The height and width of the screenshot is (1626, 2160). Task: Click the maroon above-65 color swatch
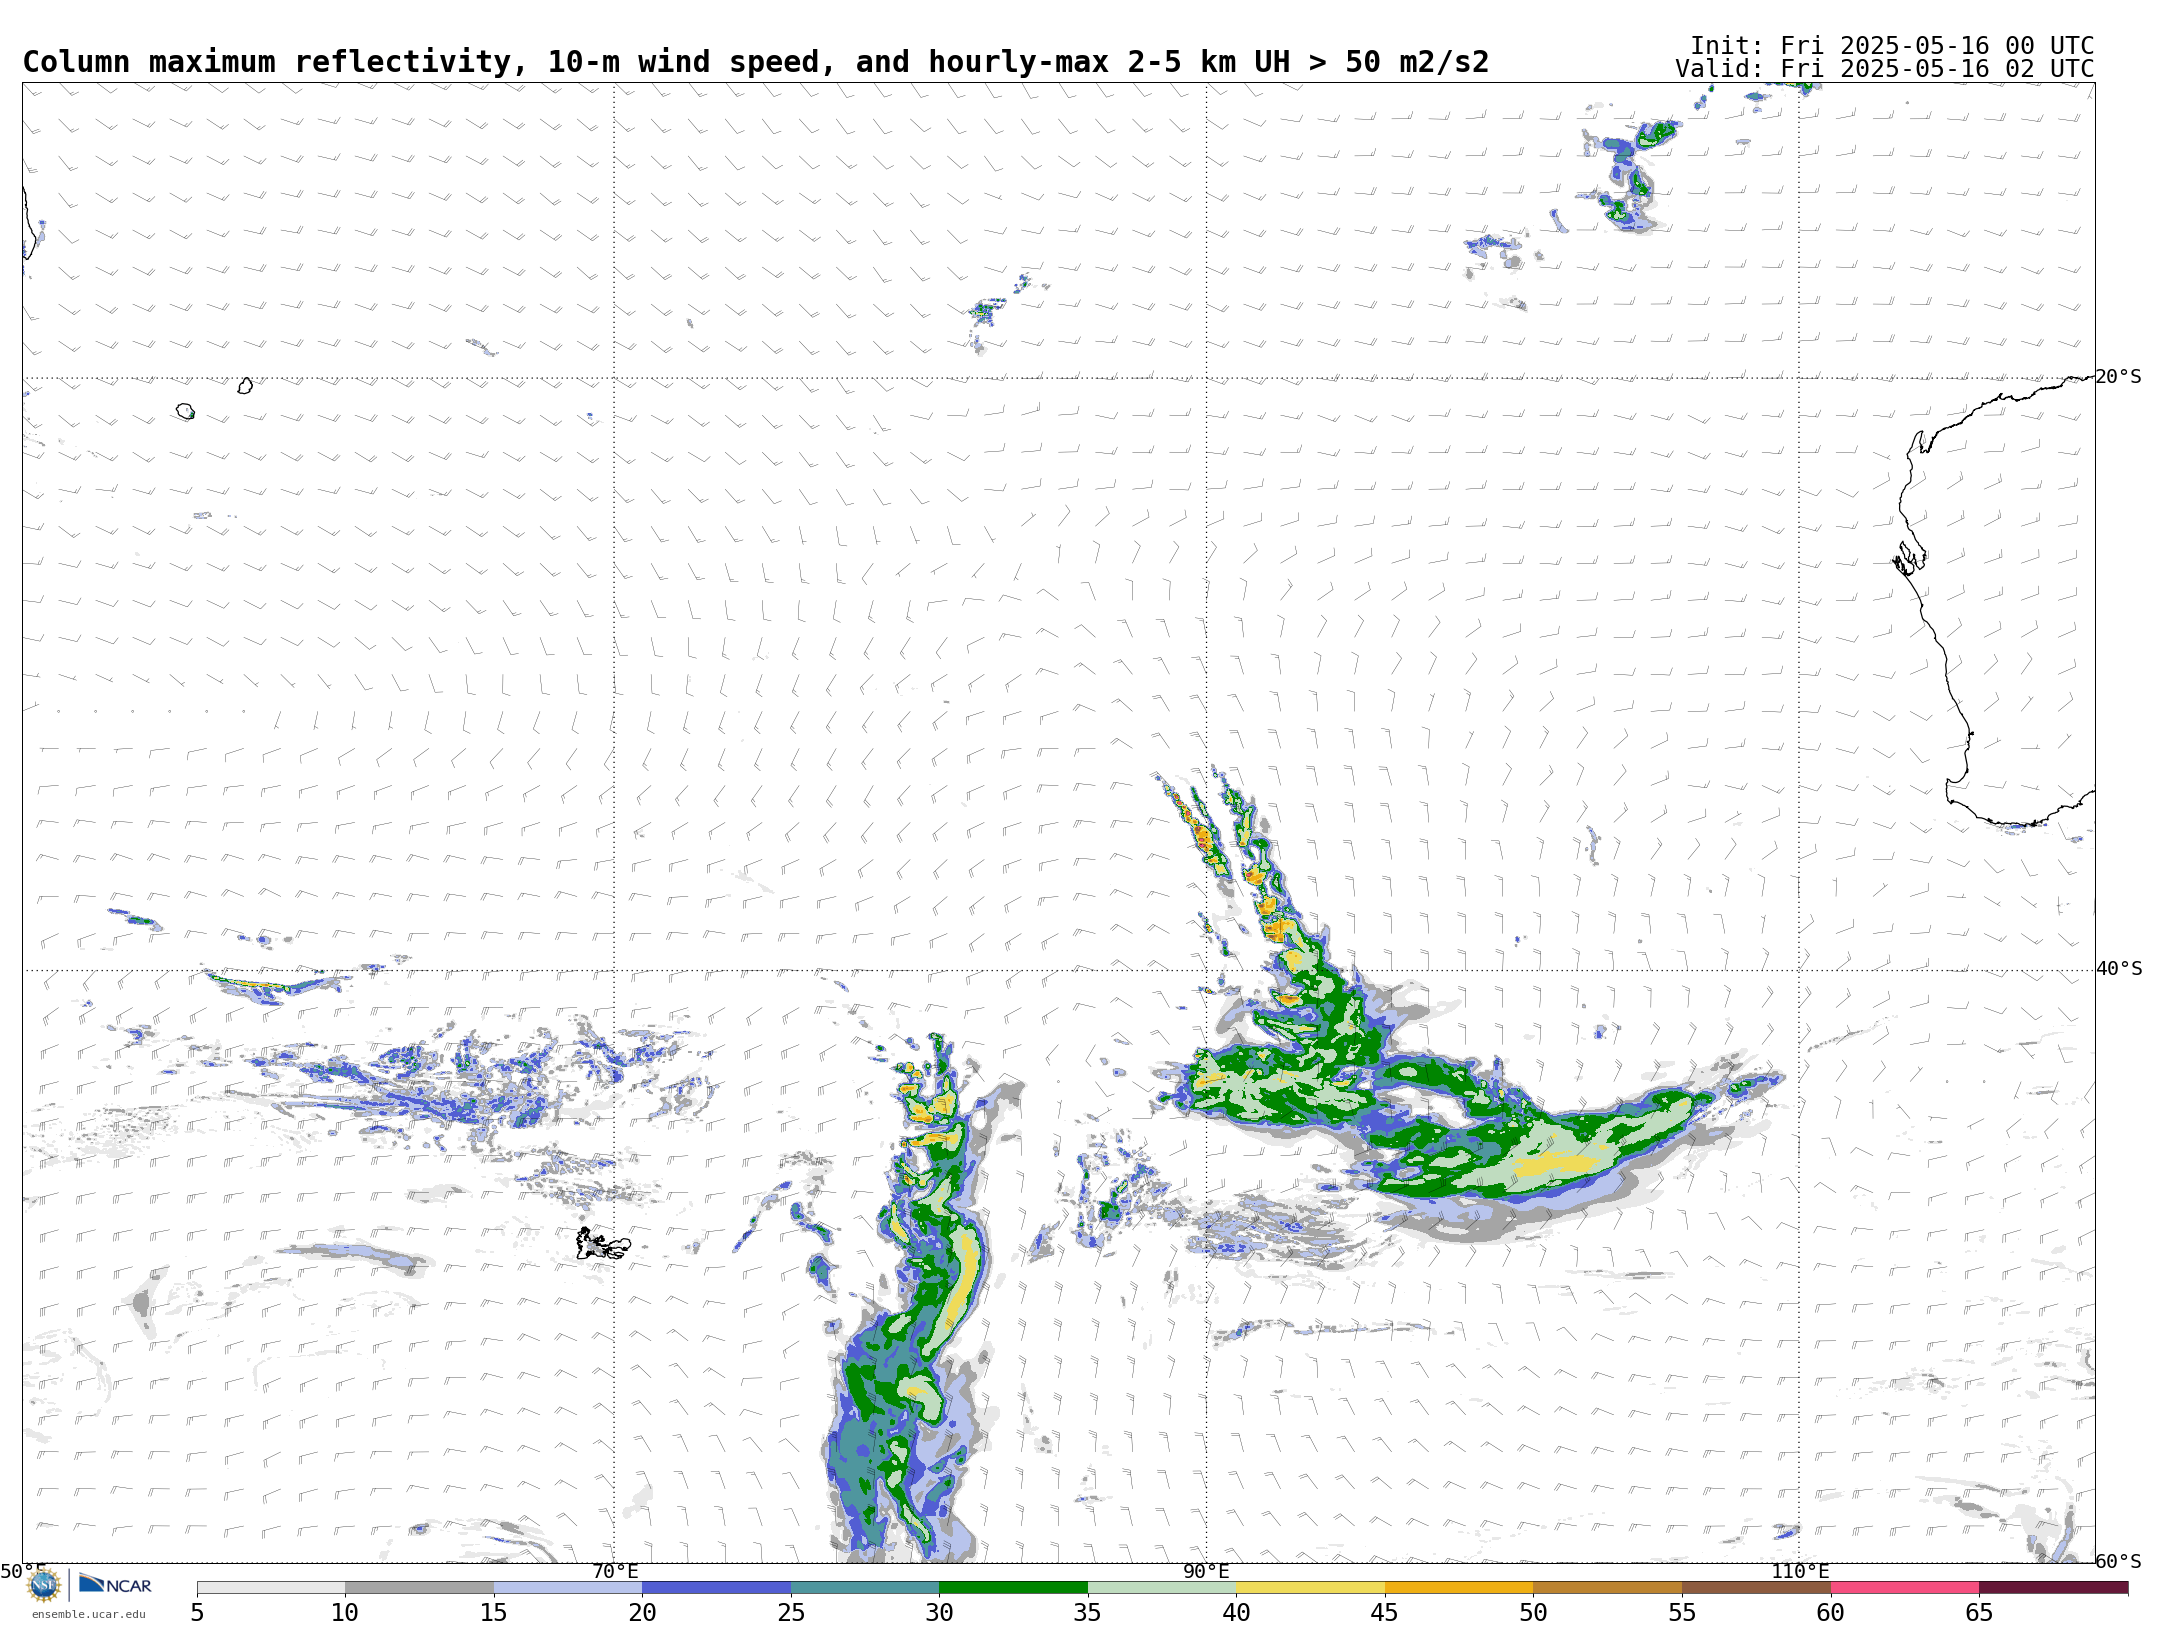2053,1588
